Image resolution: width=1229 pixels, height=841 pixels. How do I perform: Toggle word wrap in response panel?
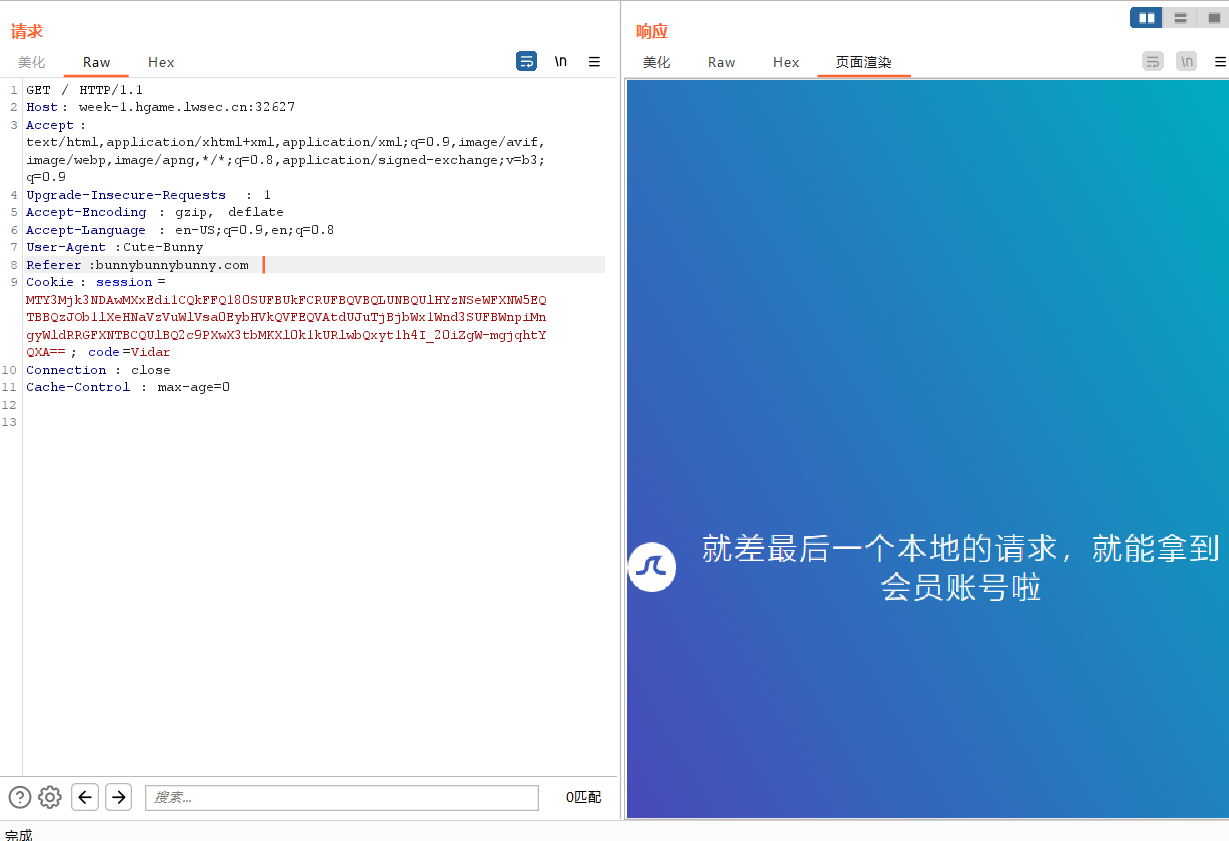pos(1152,61)
